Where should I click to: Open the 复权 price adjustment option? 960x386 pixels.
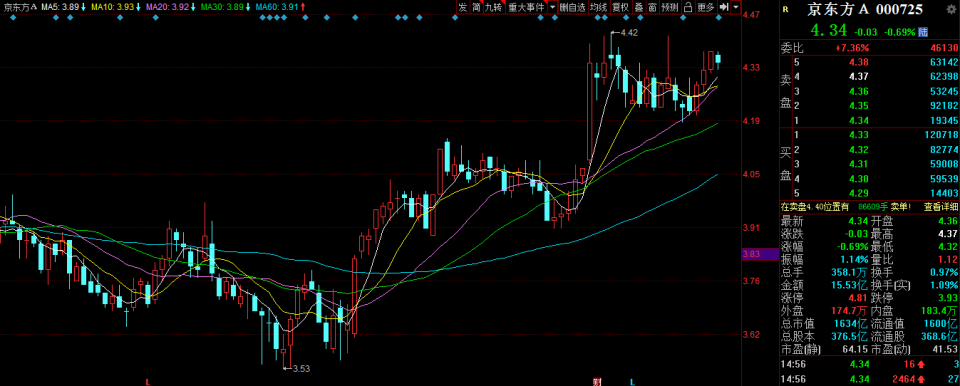620,7
